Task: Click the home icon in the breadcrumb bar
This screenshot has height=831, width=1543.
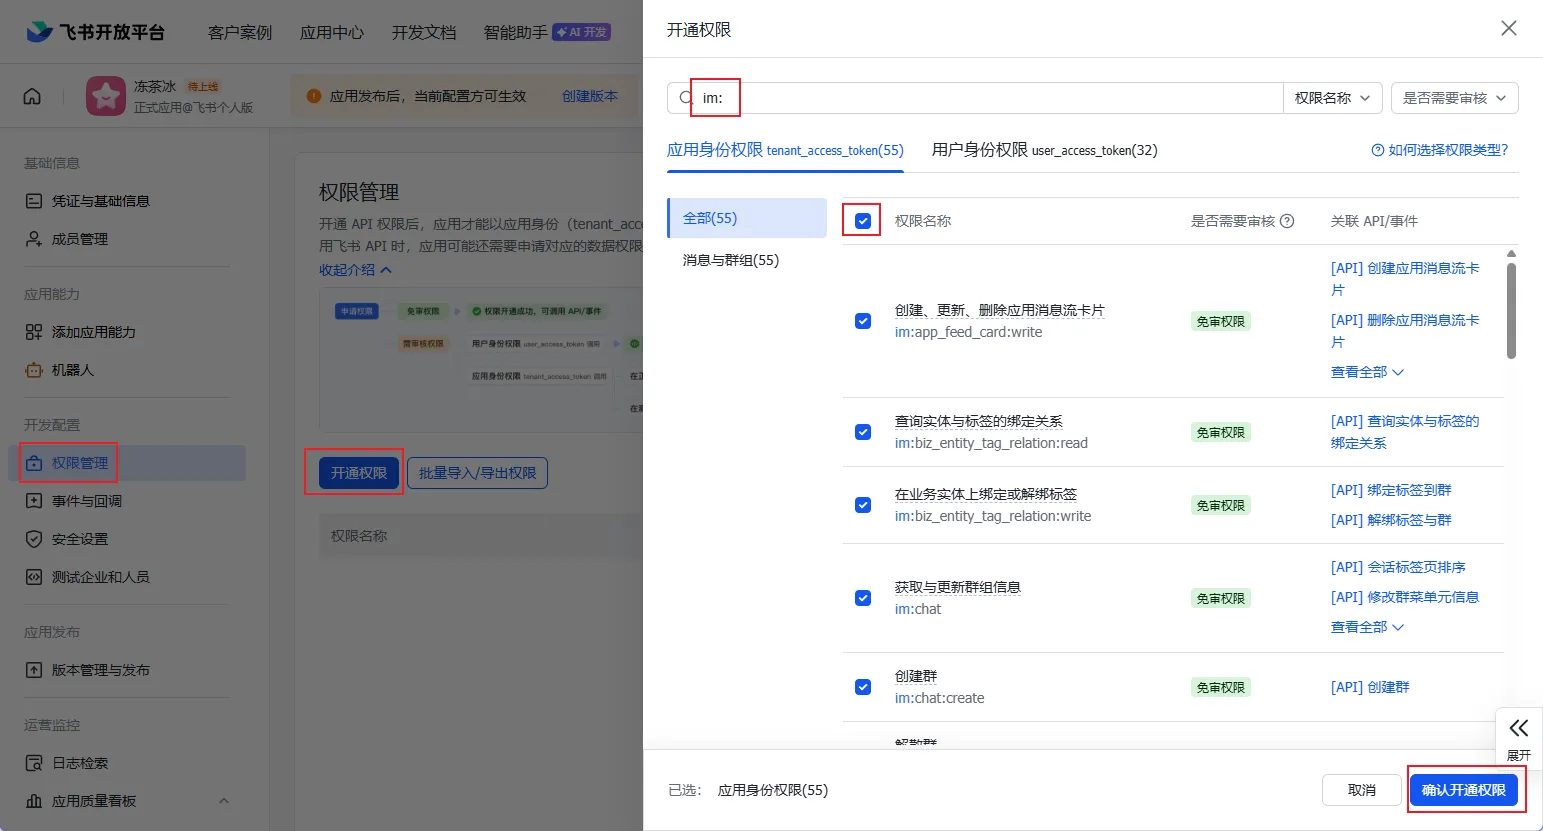Action: click(32, 96)
